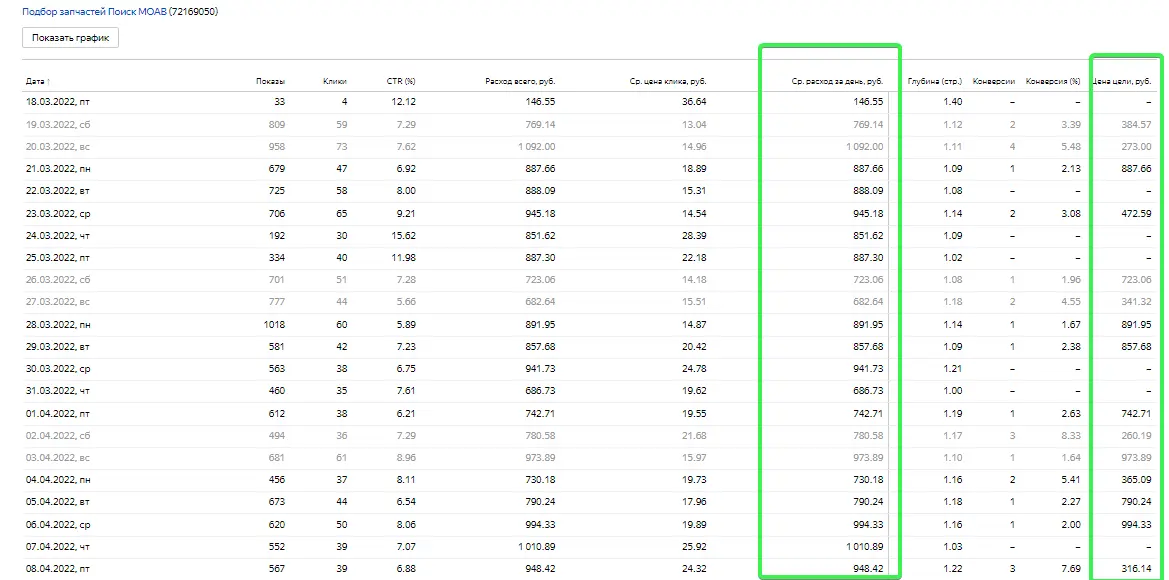The width and height of the screenshot is (1169, 580).
Task: Click the date cell 28.03.2022, пн
Action: (x=57, y=324)
